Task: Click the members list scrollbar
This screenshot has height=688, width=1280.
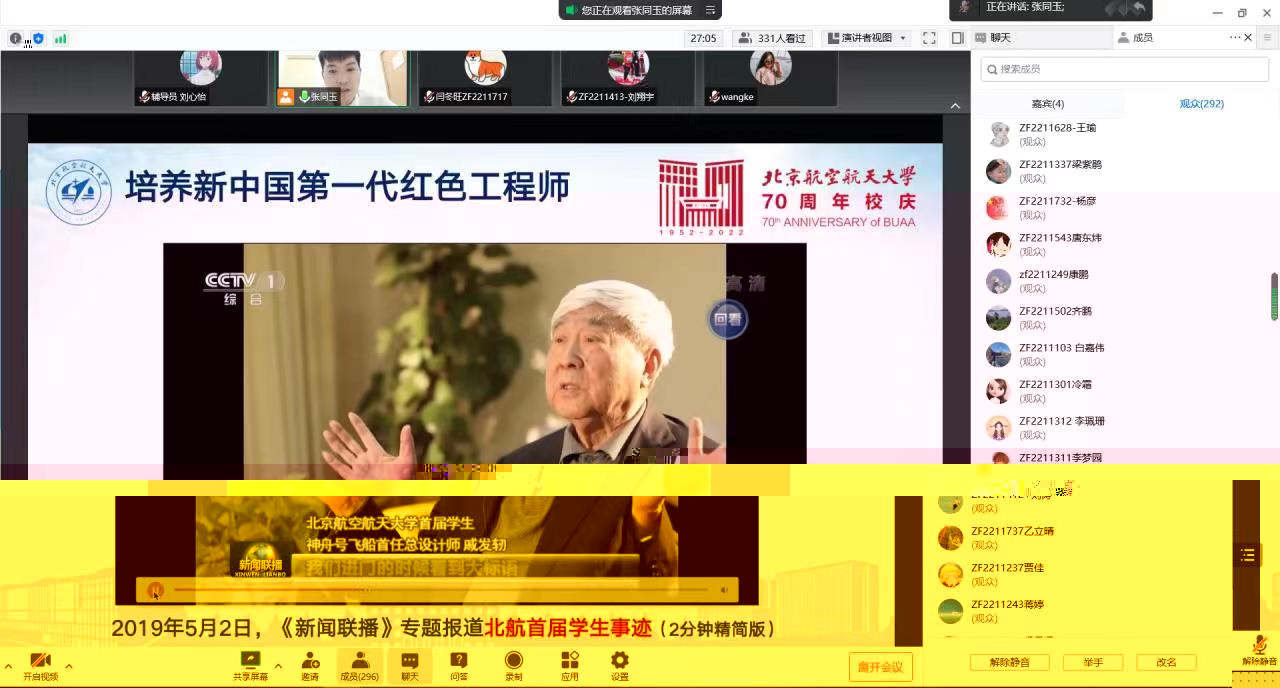Action: click(1274, 296)
